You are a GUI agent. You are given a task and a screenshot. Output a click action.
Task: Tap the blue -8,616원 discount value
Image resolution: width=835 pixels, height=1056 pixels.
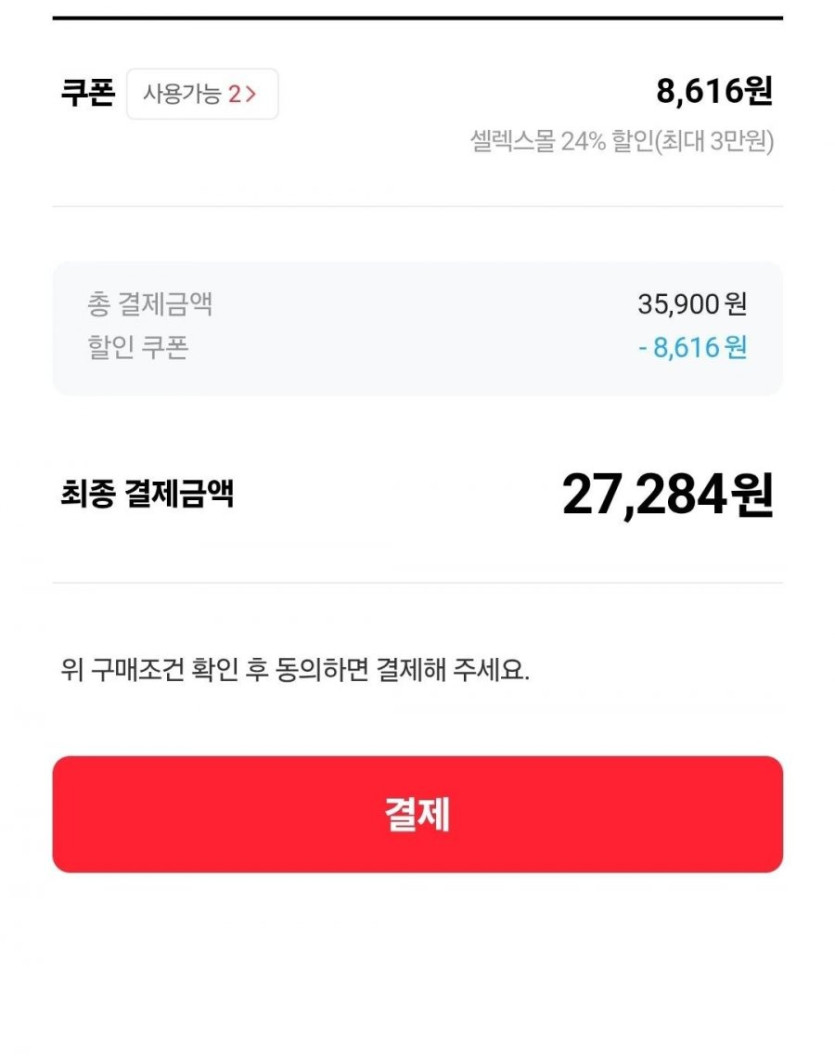pyautogui.click(x=692, y=347)
